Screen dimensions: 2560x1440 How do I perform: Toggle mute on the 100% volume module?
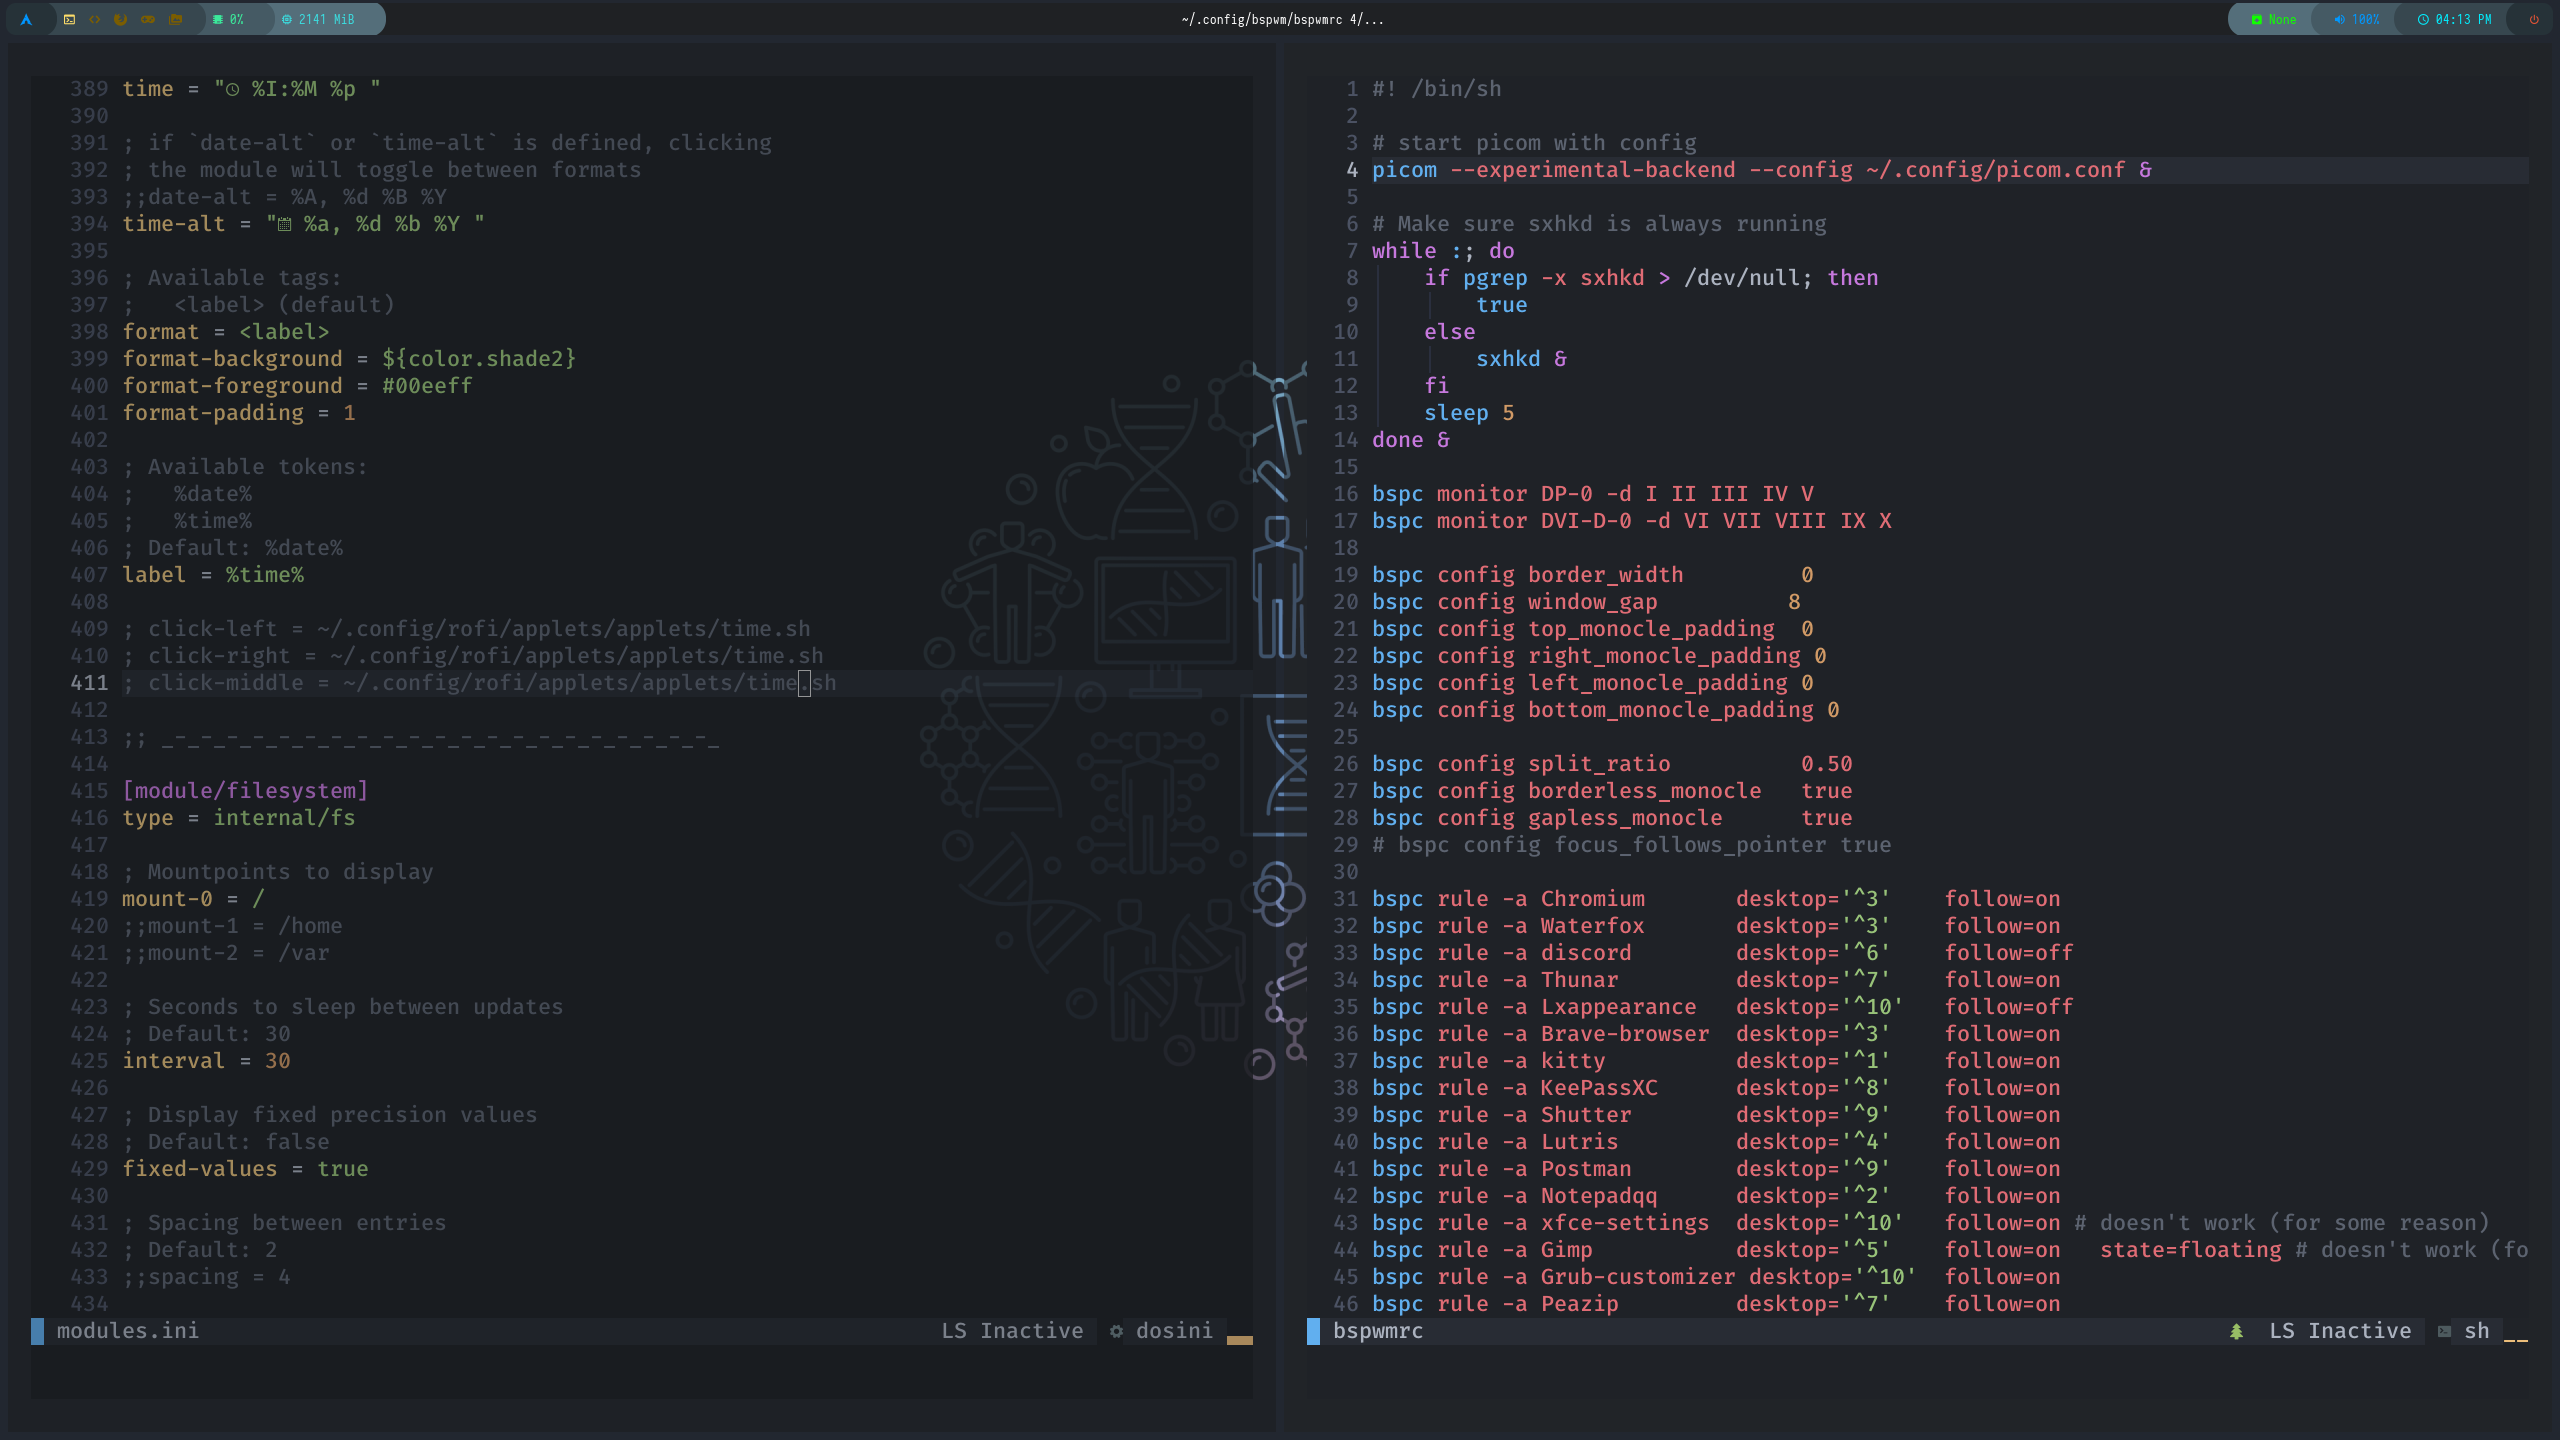tap(2356, 19)
